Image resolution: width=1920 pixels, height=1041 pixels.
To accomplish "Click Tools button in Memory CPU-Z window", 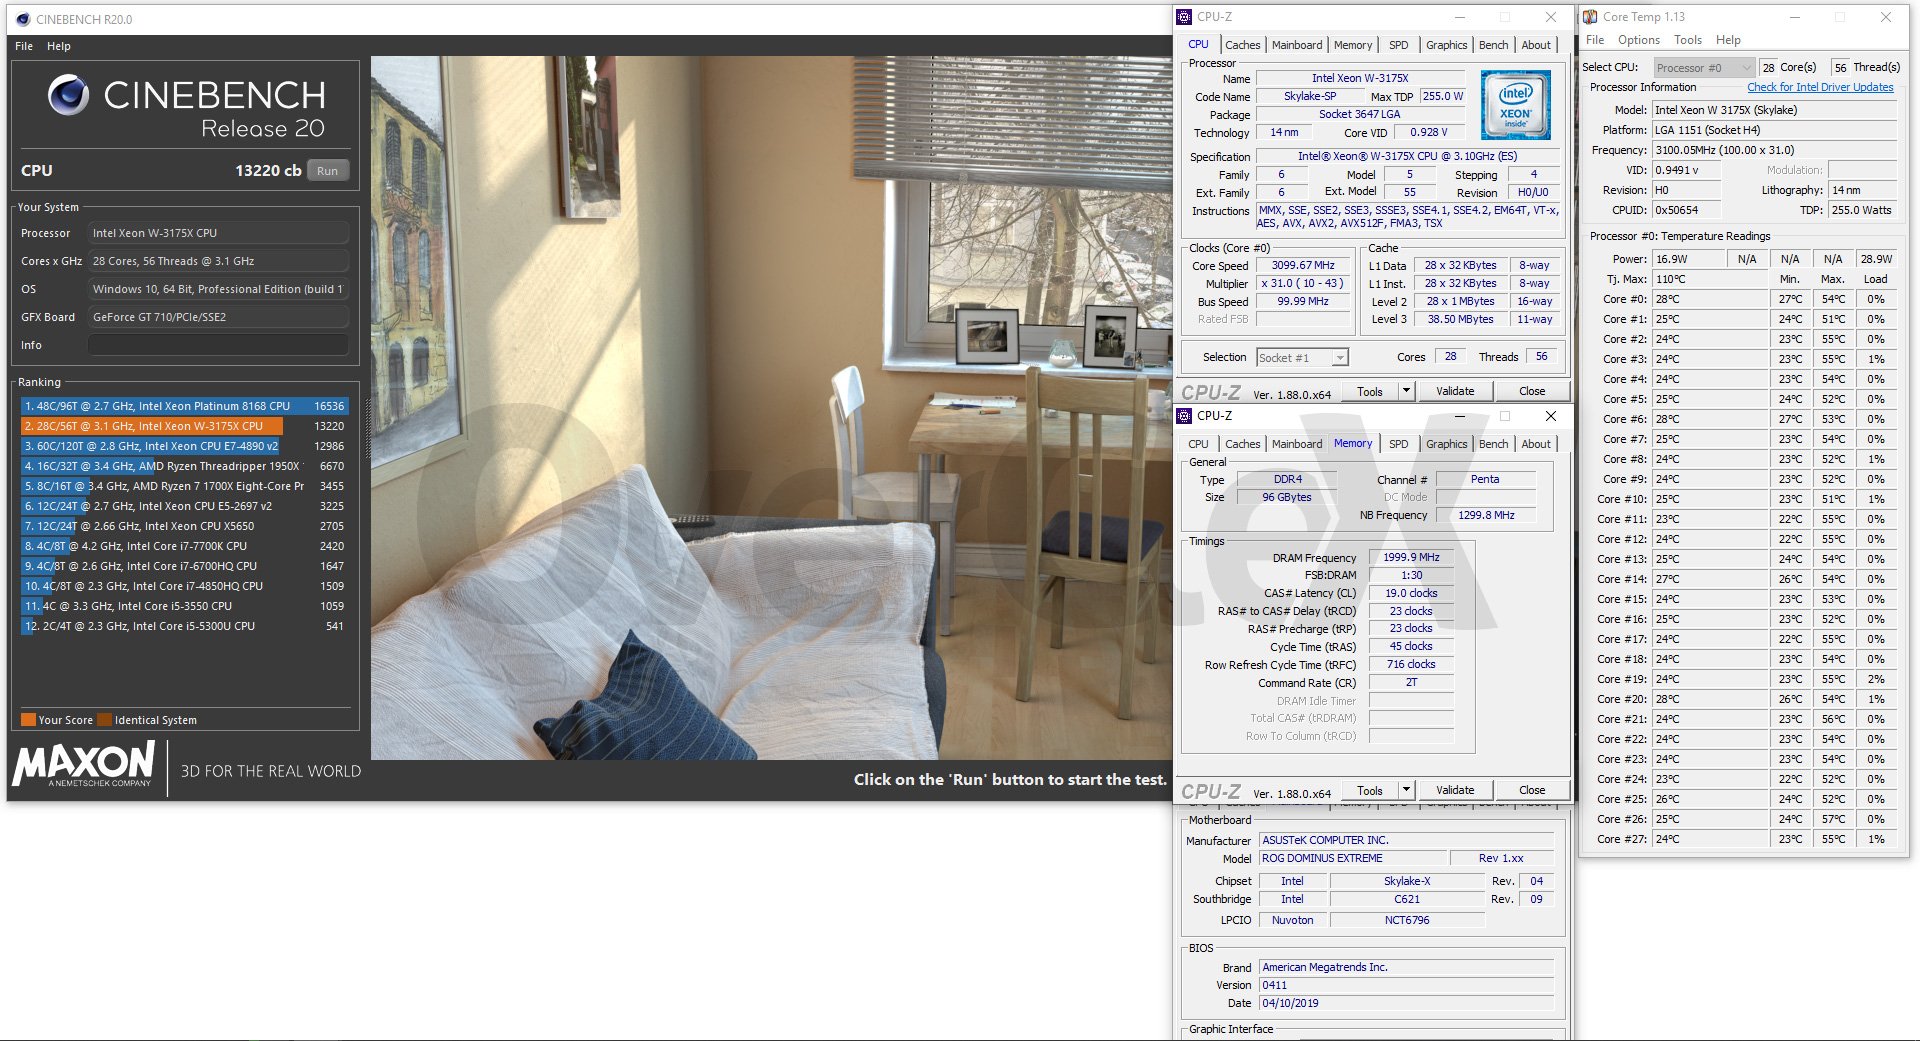I will pyautogui.click(x=1370, y=790).
